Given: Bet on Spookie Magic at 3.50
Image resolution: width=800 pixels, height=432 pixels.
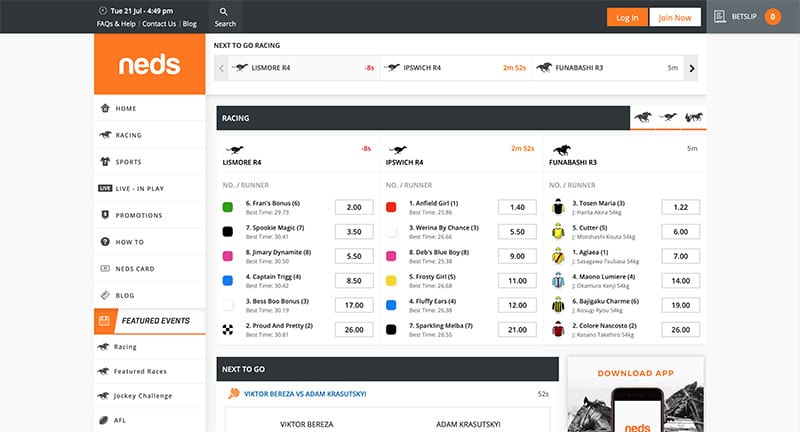Looking at the screenshot, I should pos(354,232).
